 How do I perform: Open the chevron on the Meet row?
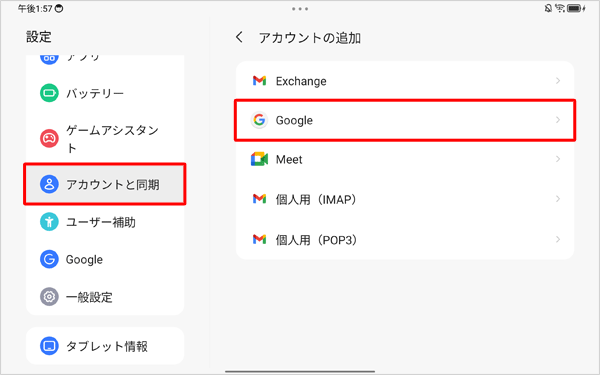[558, 159]
